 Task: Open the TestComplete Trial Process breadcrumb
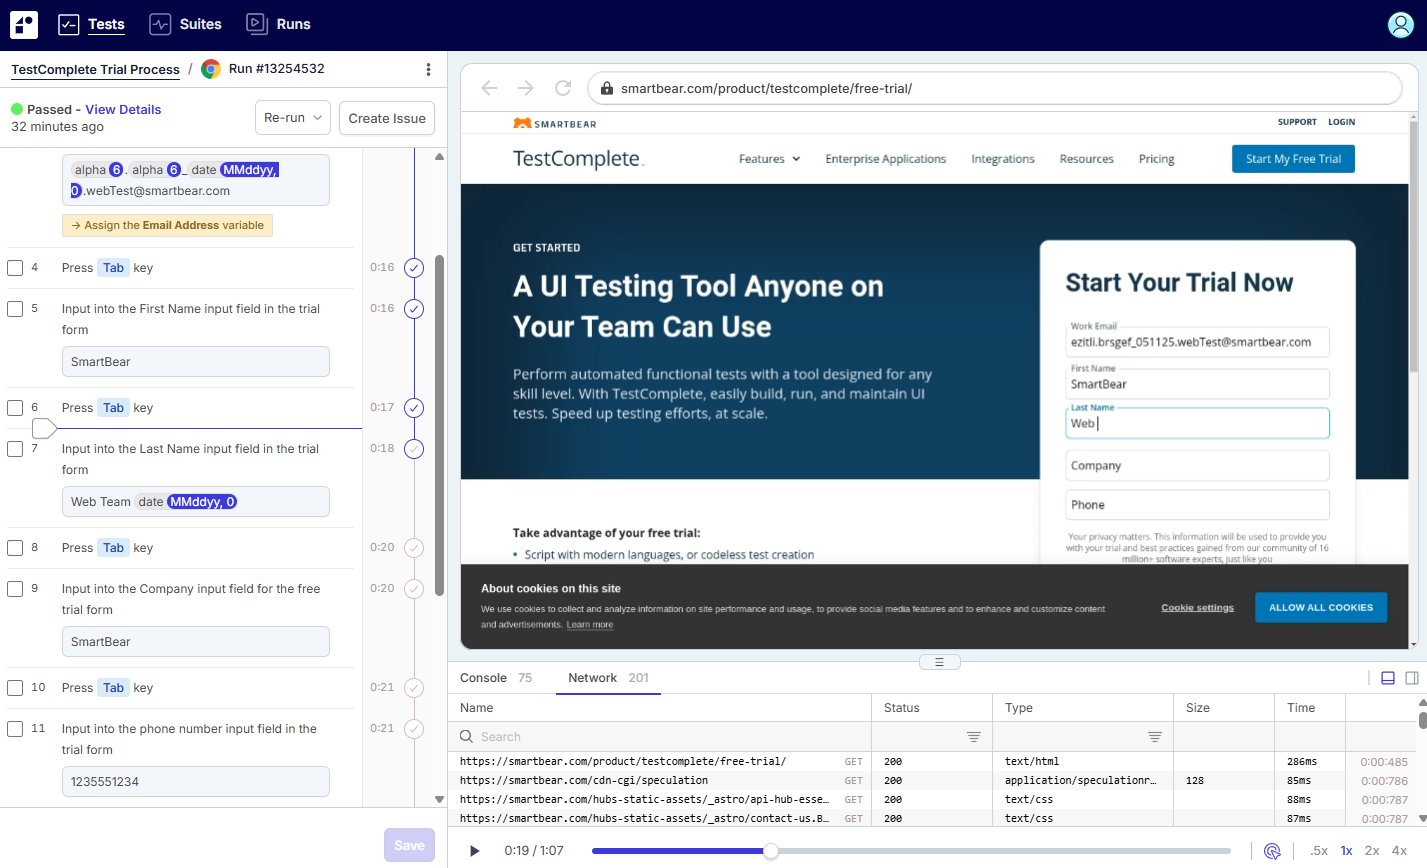pos(96,70)
